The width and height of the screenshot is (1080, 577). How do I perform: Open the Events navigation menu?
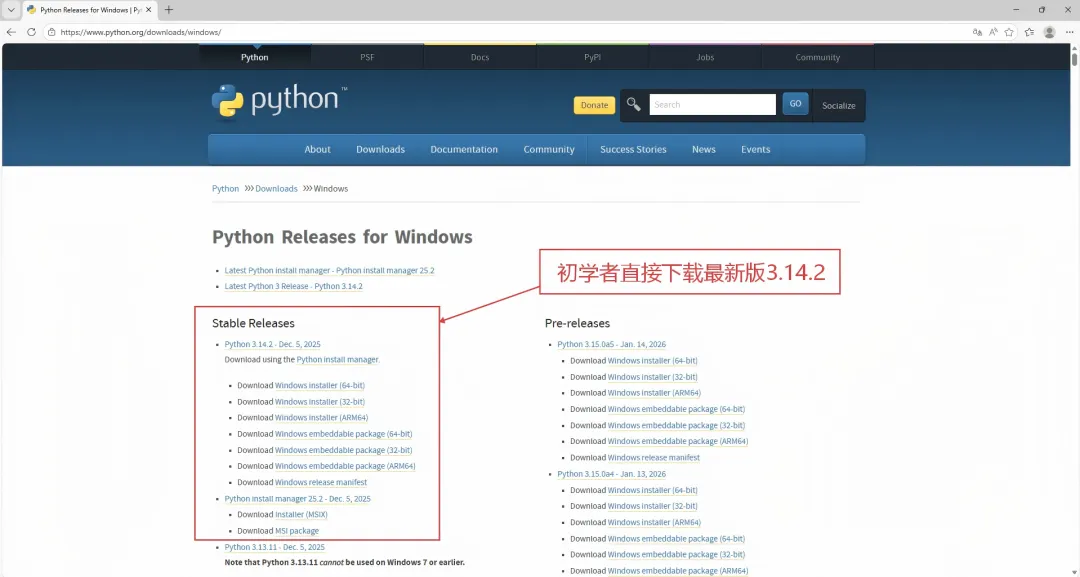pos(756,149)
